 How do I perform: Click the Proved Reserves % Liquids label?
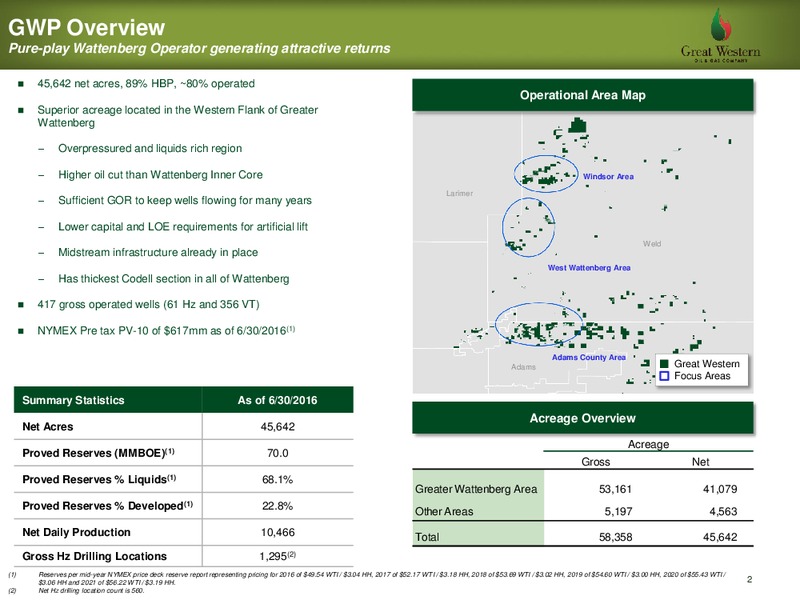click(99, 480)
